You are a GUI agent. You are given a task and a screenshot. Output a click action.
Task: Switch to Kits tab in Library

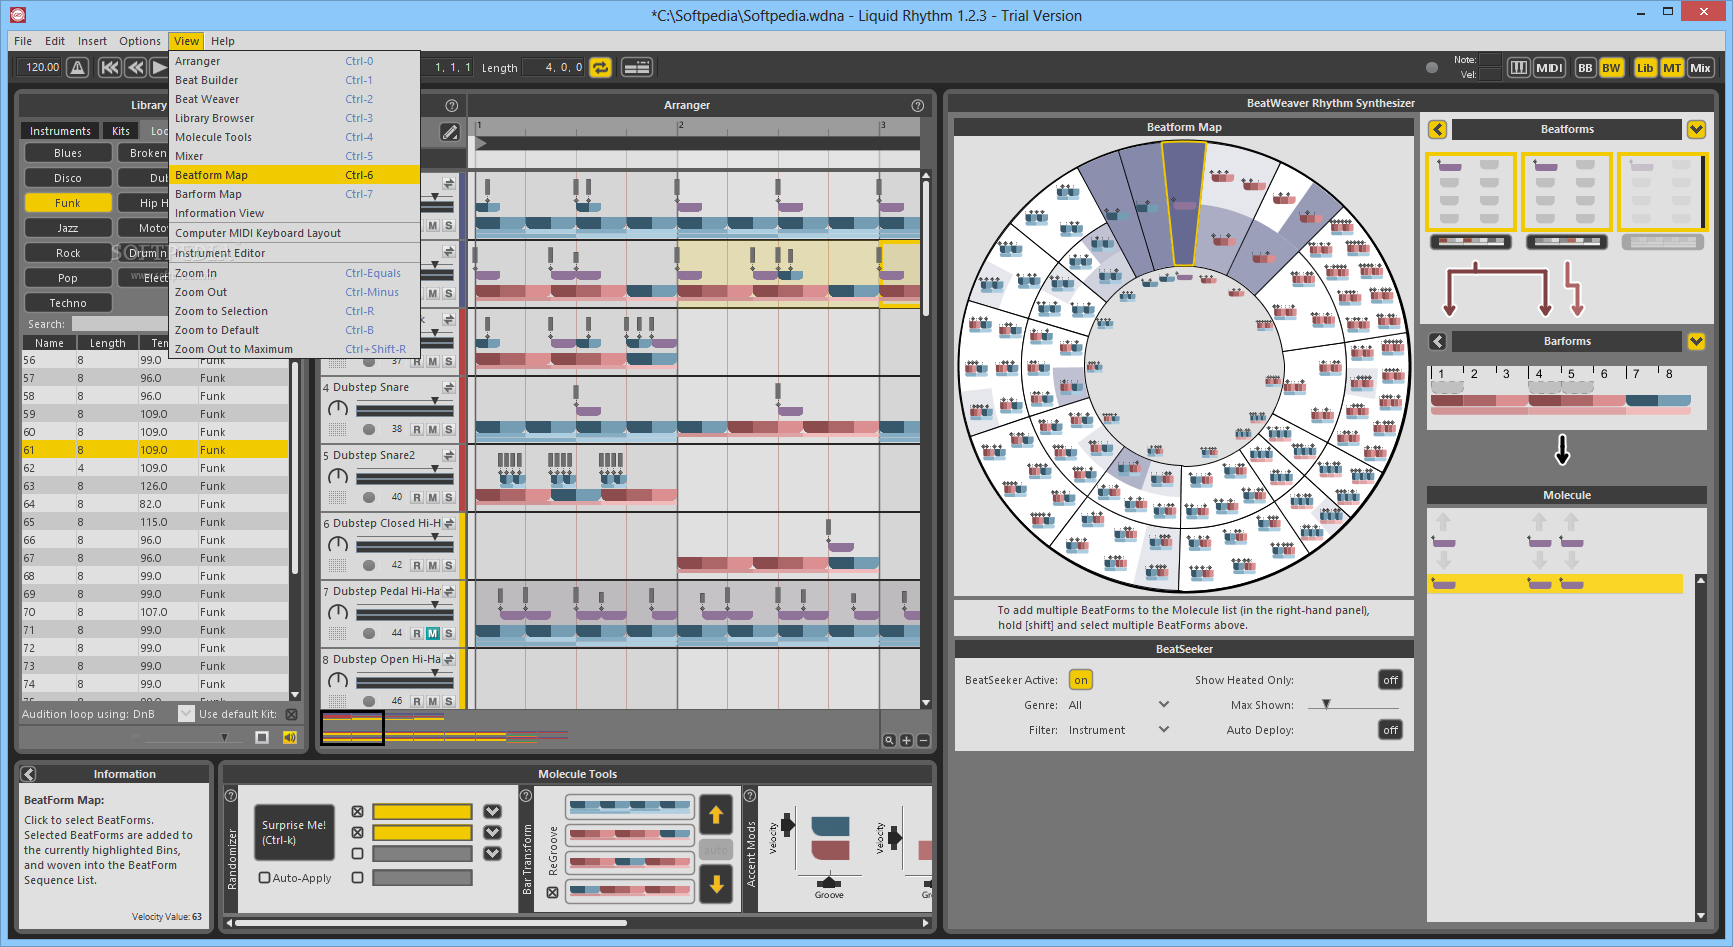click(121, 131)
